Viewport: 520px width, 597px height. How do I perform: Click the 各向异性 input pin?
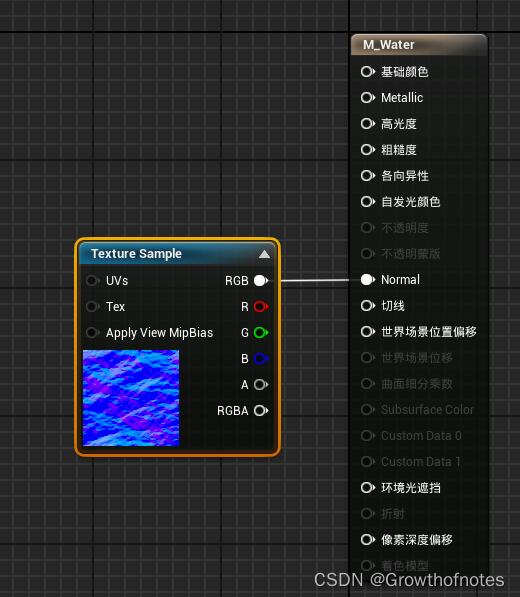pos(368,176)
